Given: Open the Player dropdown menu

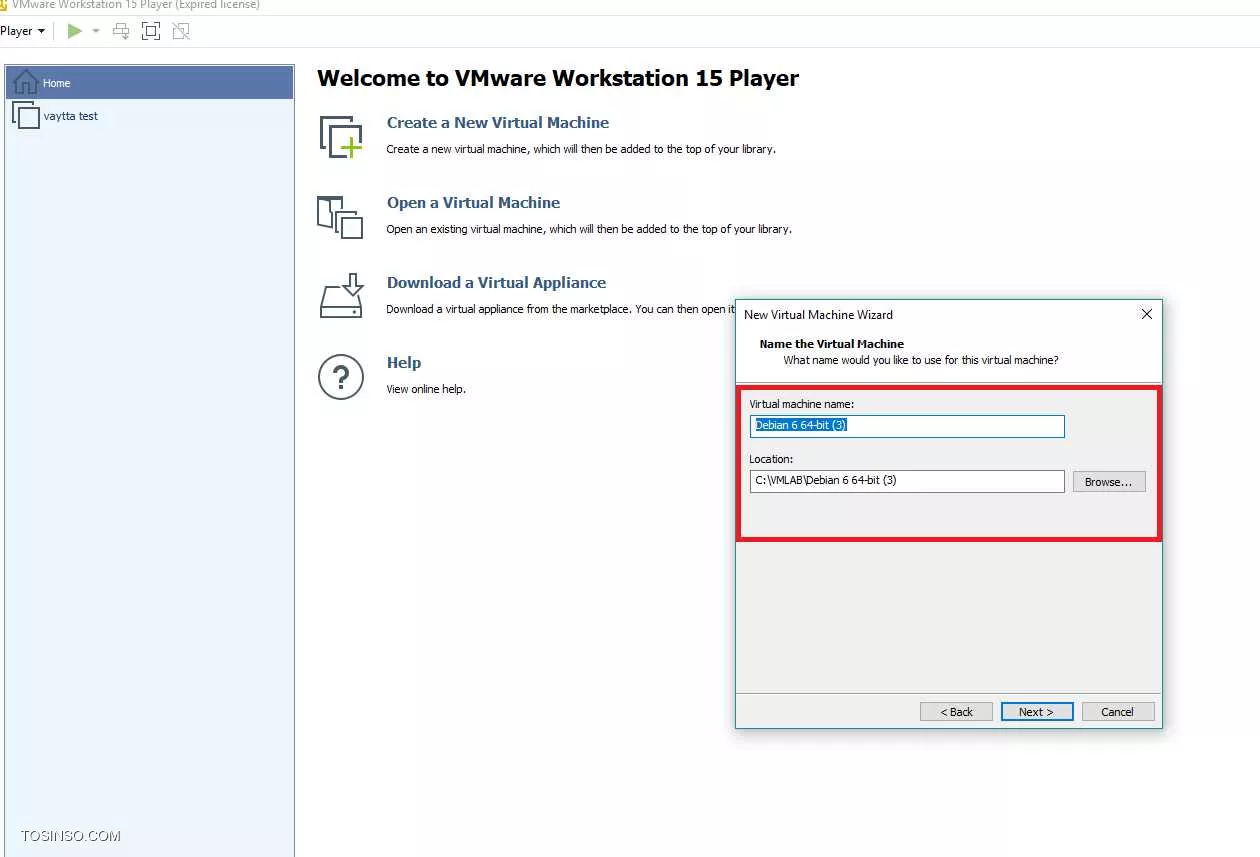Looking at the screenshot, I should (x=23, y=31).
